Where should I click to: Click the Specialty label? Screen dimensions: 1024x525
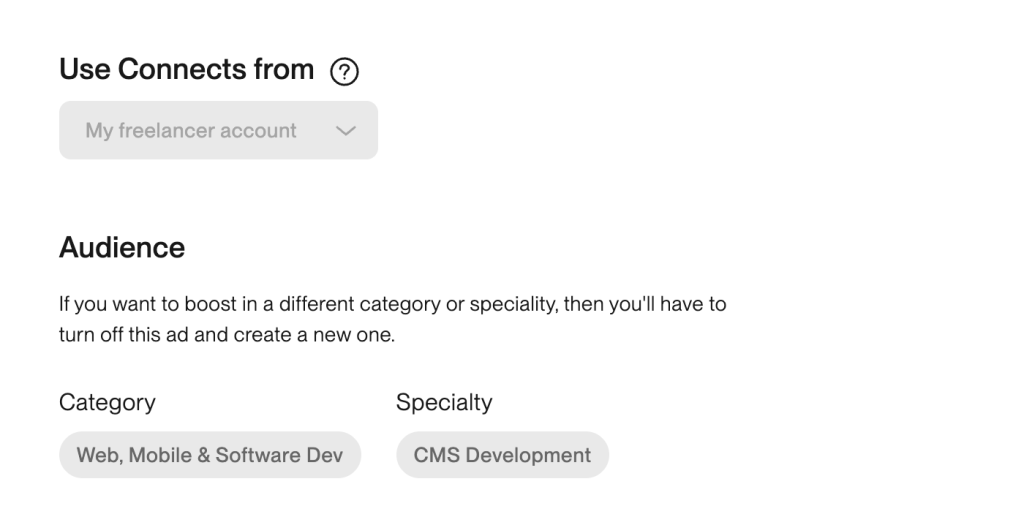[x=444, y=403]
